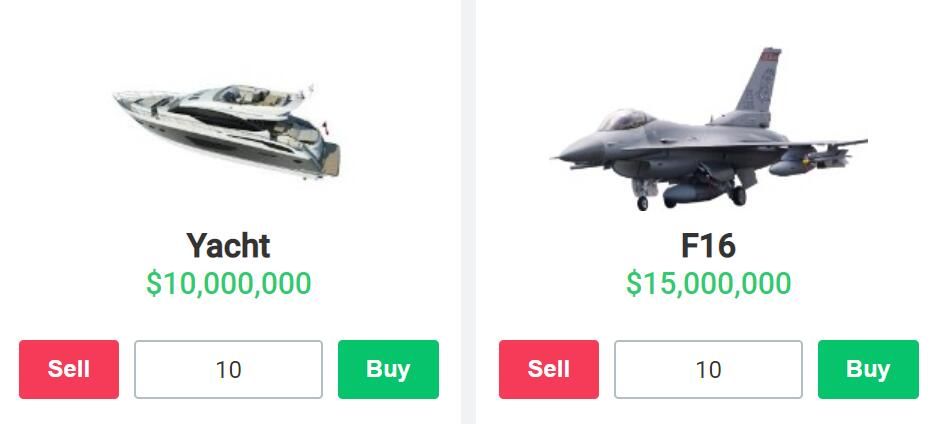Click the yacht's bow tip
Screen dimensions: 935x424
(x=119, y=96)
